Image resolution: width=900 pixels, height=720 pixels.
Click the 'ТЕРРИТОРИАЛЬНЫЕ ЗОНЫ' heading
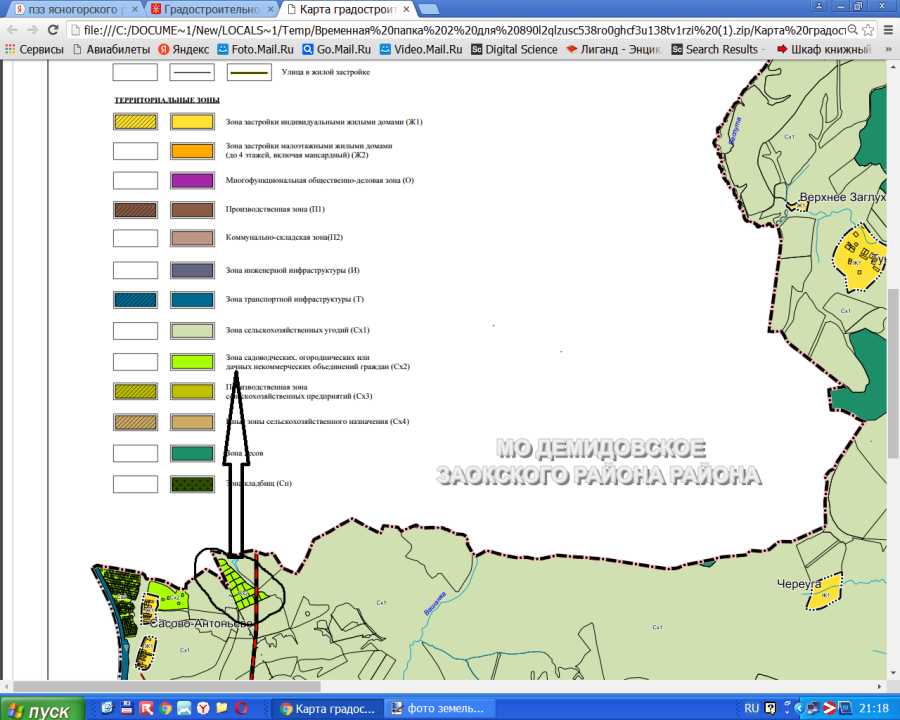point(167,100)
